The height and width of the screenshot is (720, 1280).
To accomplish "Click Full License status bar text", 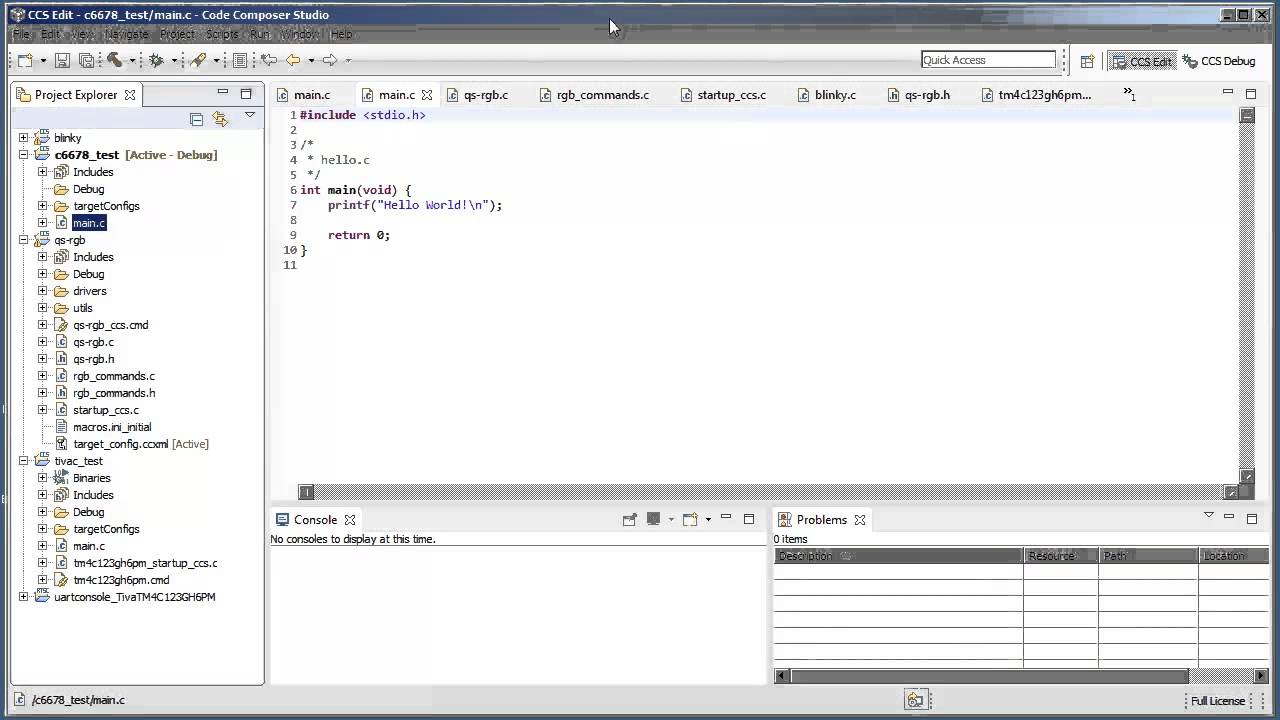I will coord(1217,701).
